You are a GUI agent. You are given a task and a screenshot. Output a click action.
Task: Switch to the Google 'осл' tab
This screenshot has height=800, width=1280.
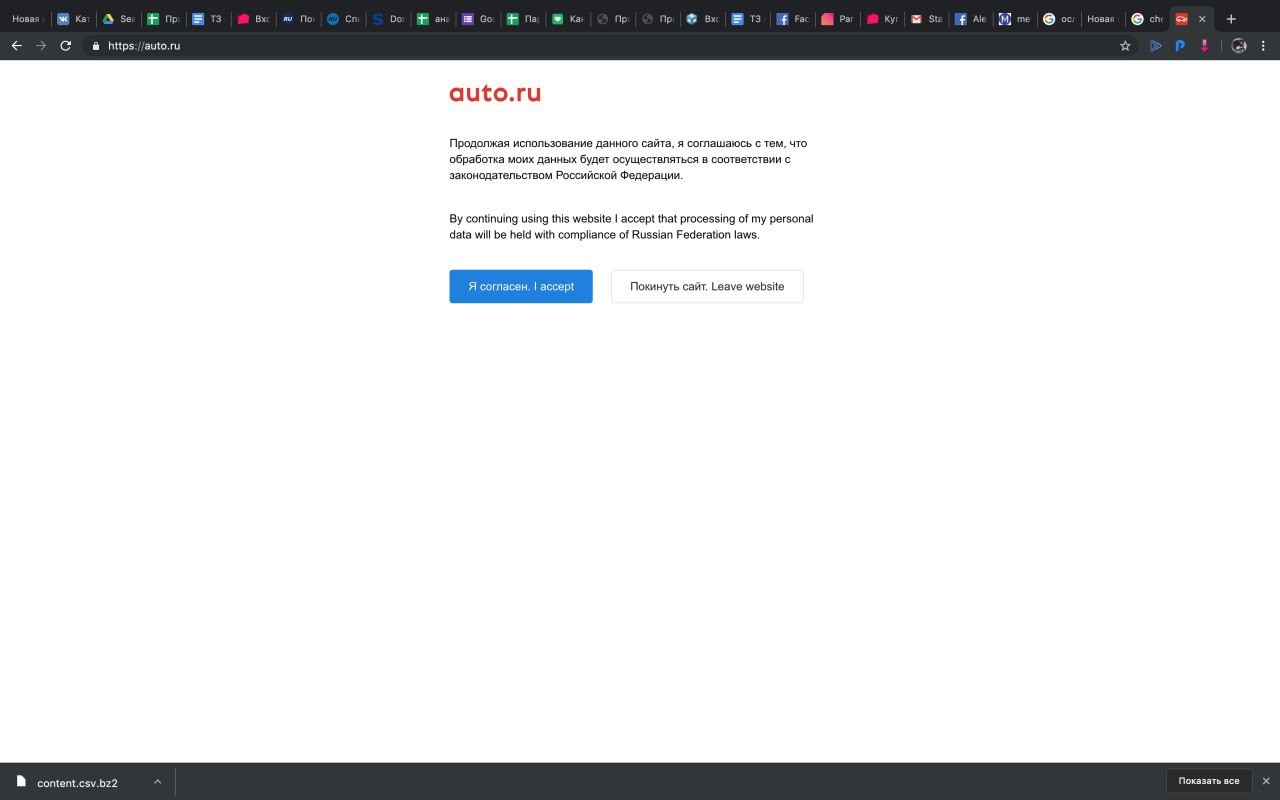[1061, 19]
